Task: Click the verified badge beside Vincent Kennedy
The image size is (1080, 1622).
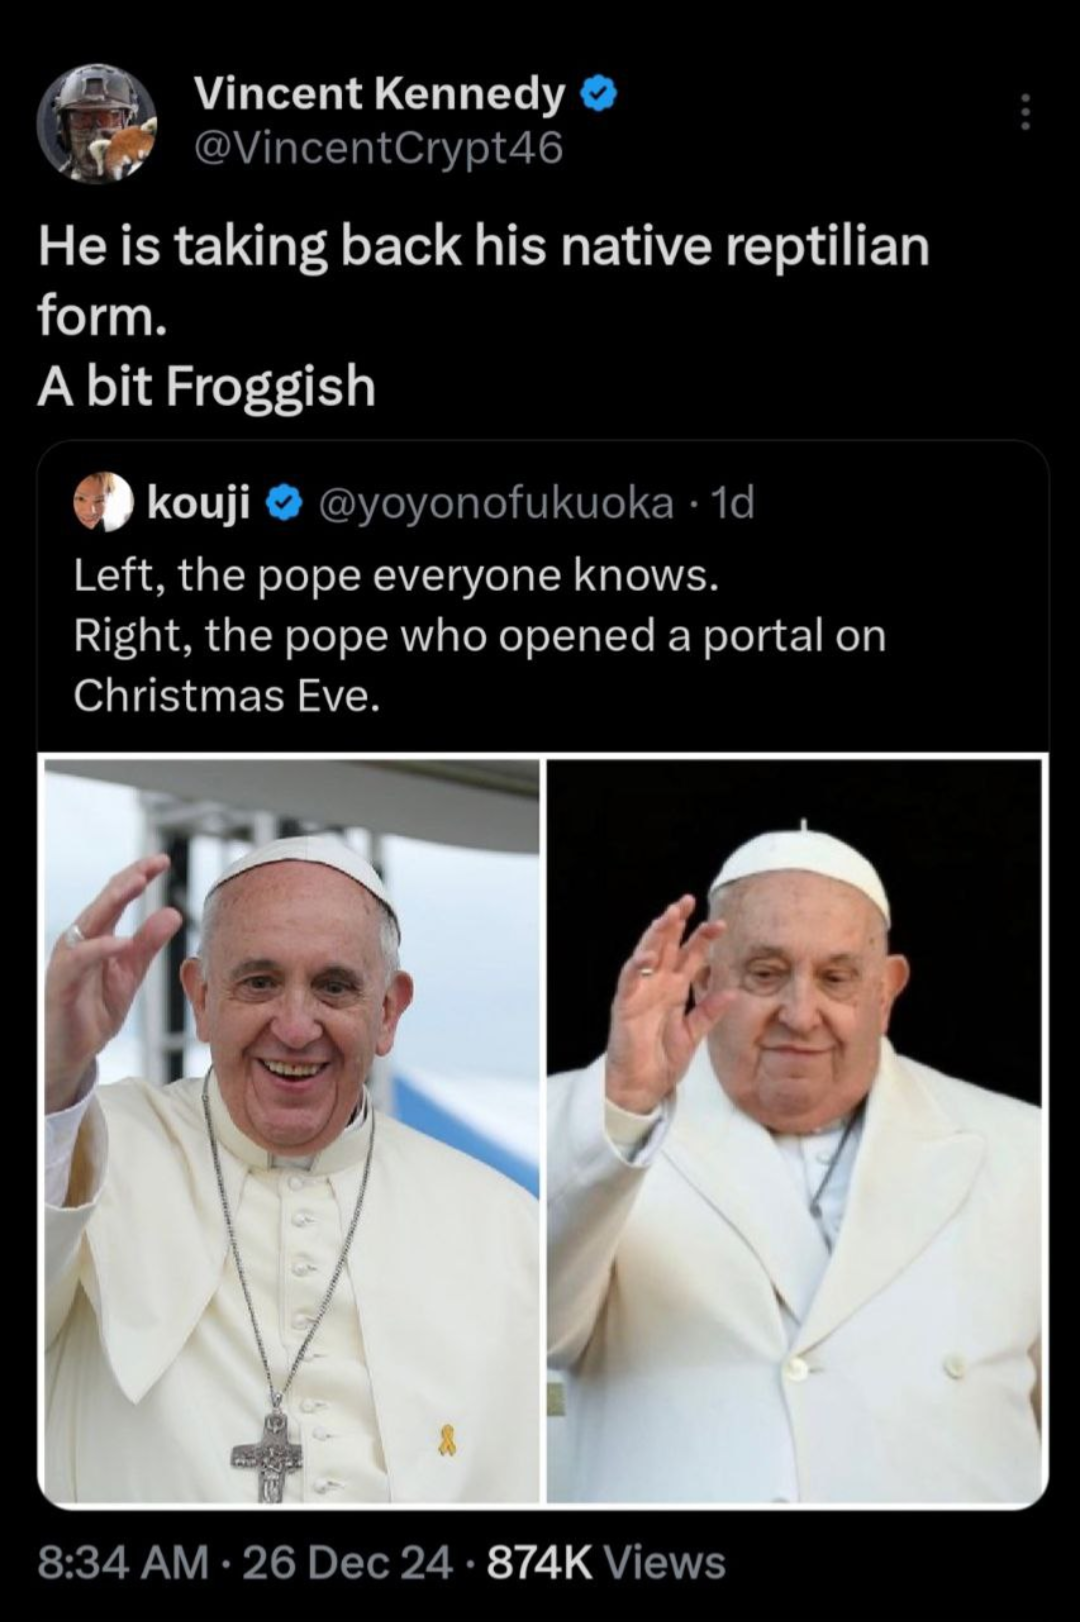Action: (x=599, y=94)
